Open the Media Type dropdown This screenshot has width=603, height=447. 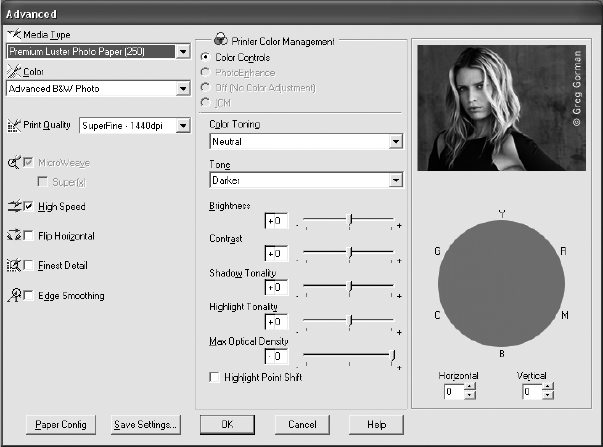click(x=183, y=51)
